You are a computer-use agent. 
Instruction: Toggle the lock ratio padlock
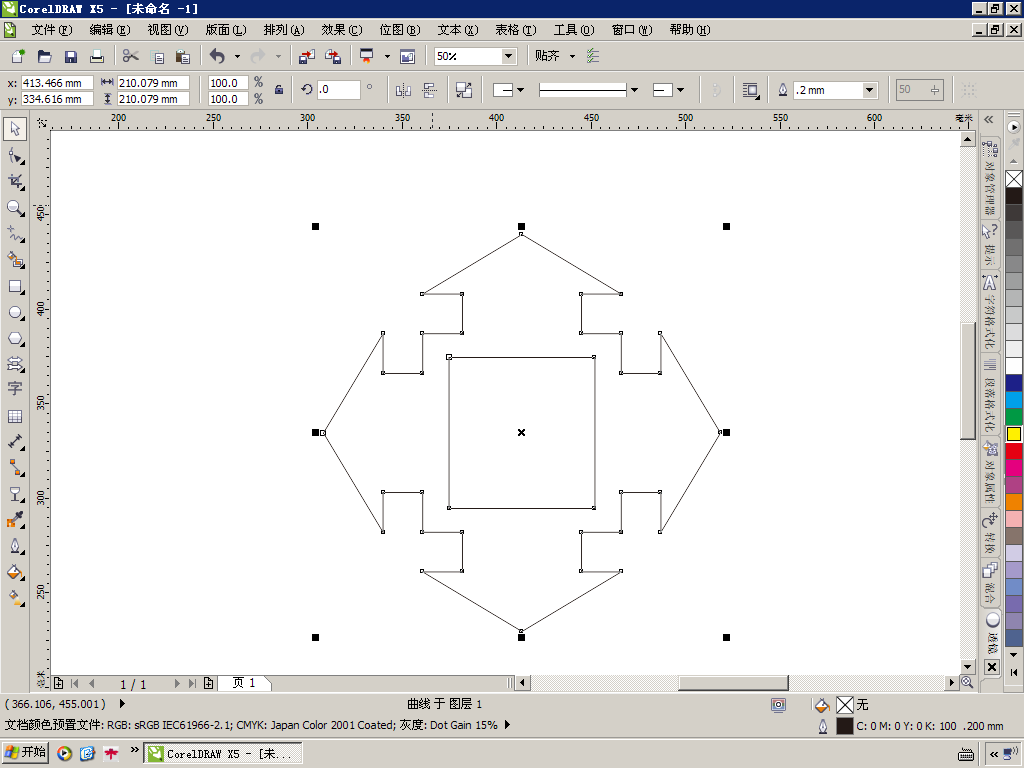point(279,90)
